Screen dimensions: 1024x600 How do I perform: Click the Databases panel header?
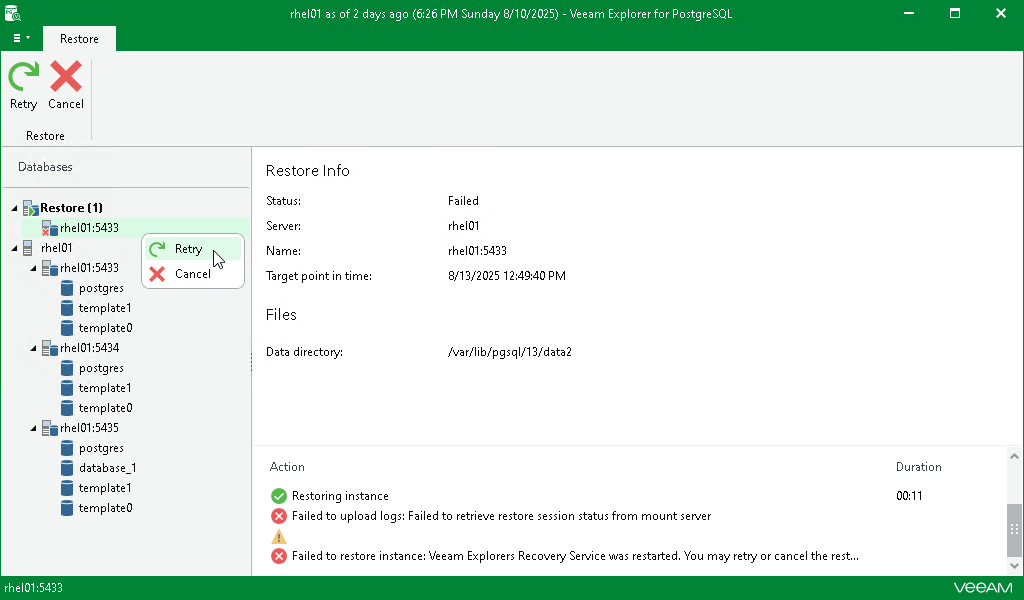pos(45,166)
